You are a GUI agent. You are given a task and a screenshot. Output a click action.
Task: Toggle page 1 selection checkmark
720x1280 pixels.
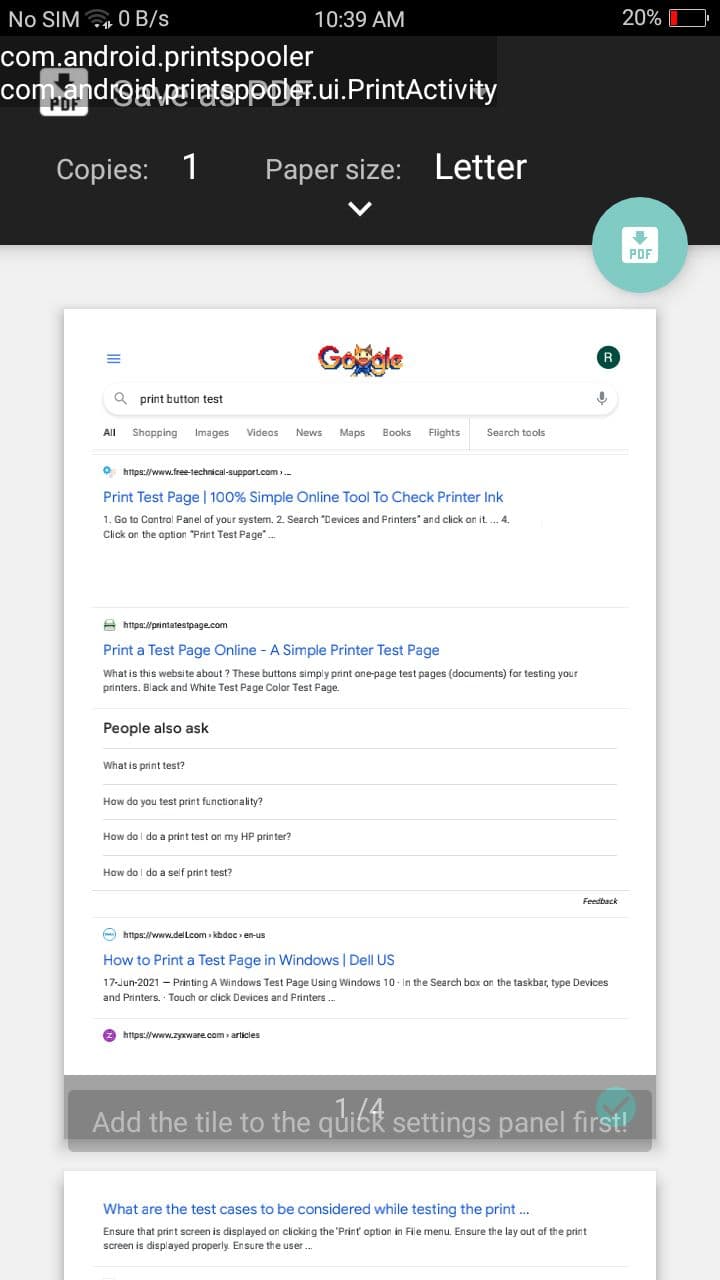(x=616, y=1107)
